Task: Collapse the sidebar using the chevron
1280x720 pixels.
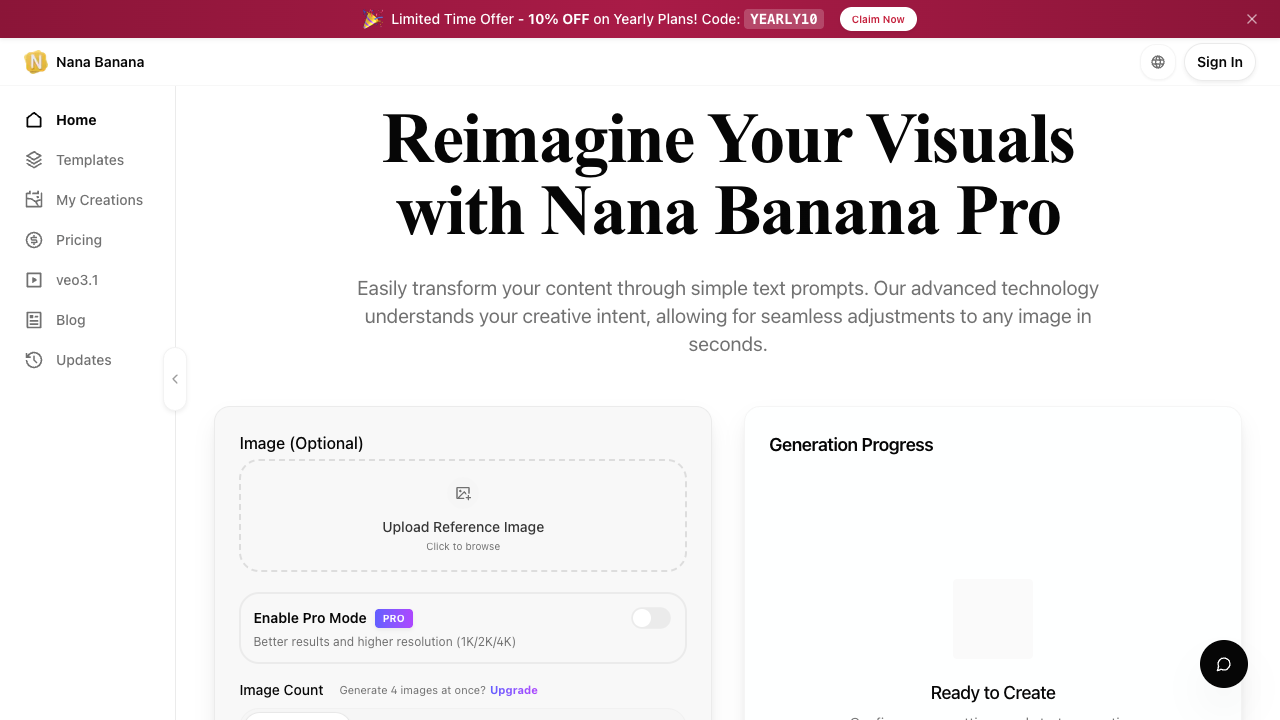Action: tap(175, 379)
